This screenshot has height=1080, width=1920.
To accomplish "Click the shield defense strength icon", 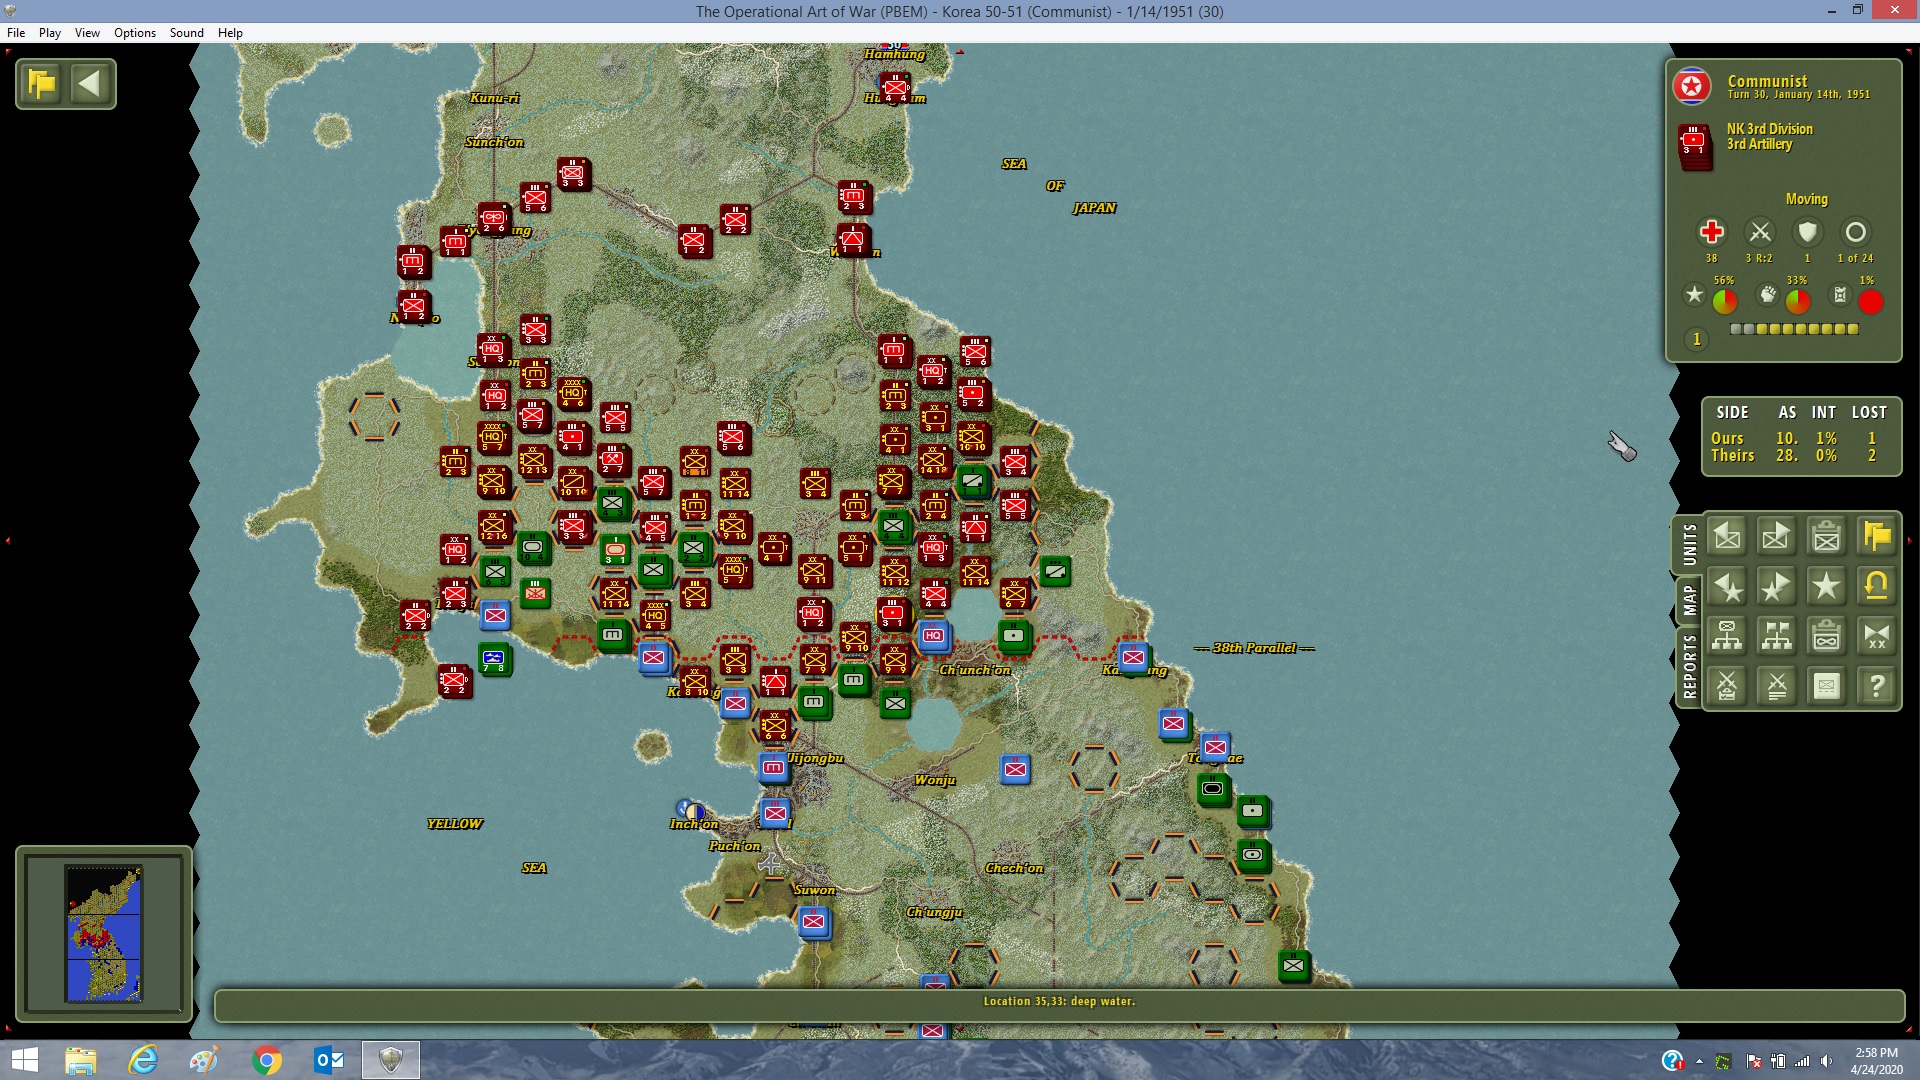I will [x=1807, y=232].
